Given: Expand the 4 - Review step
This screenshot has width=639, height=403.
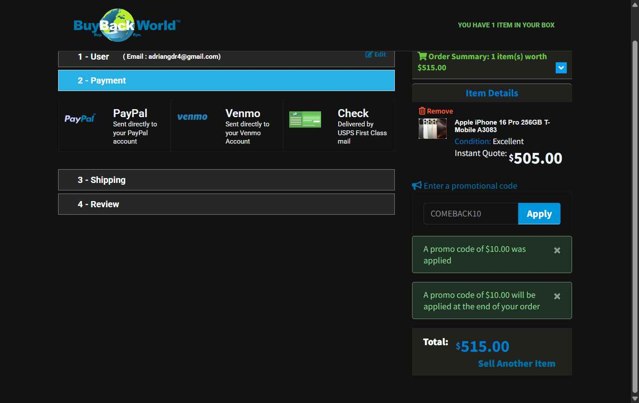Looking at the screenshot, I should point(226,204).
